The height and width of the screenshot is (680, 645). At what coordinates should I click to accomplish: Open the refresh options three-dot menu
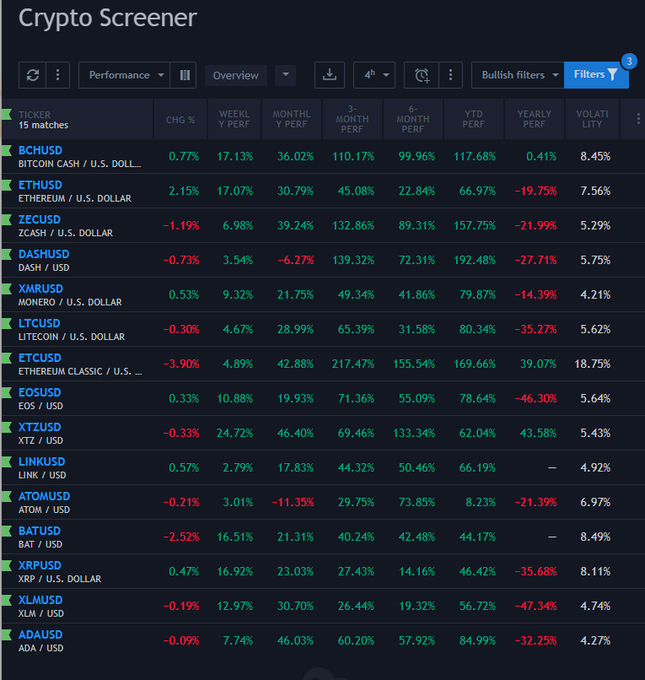point(58,75)
